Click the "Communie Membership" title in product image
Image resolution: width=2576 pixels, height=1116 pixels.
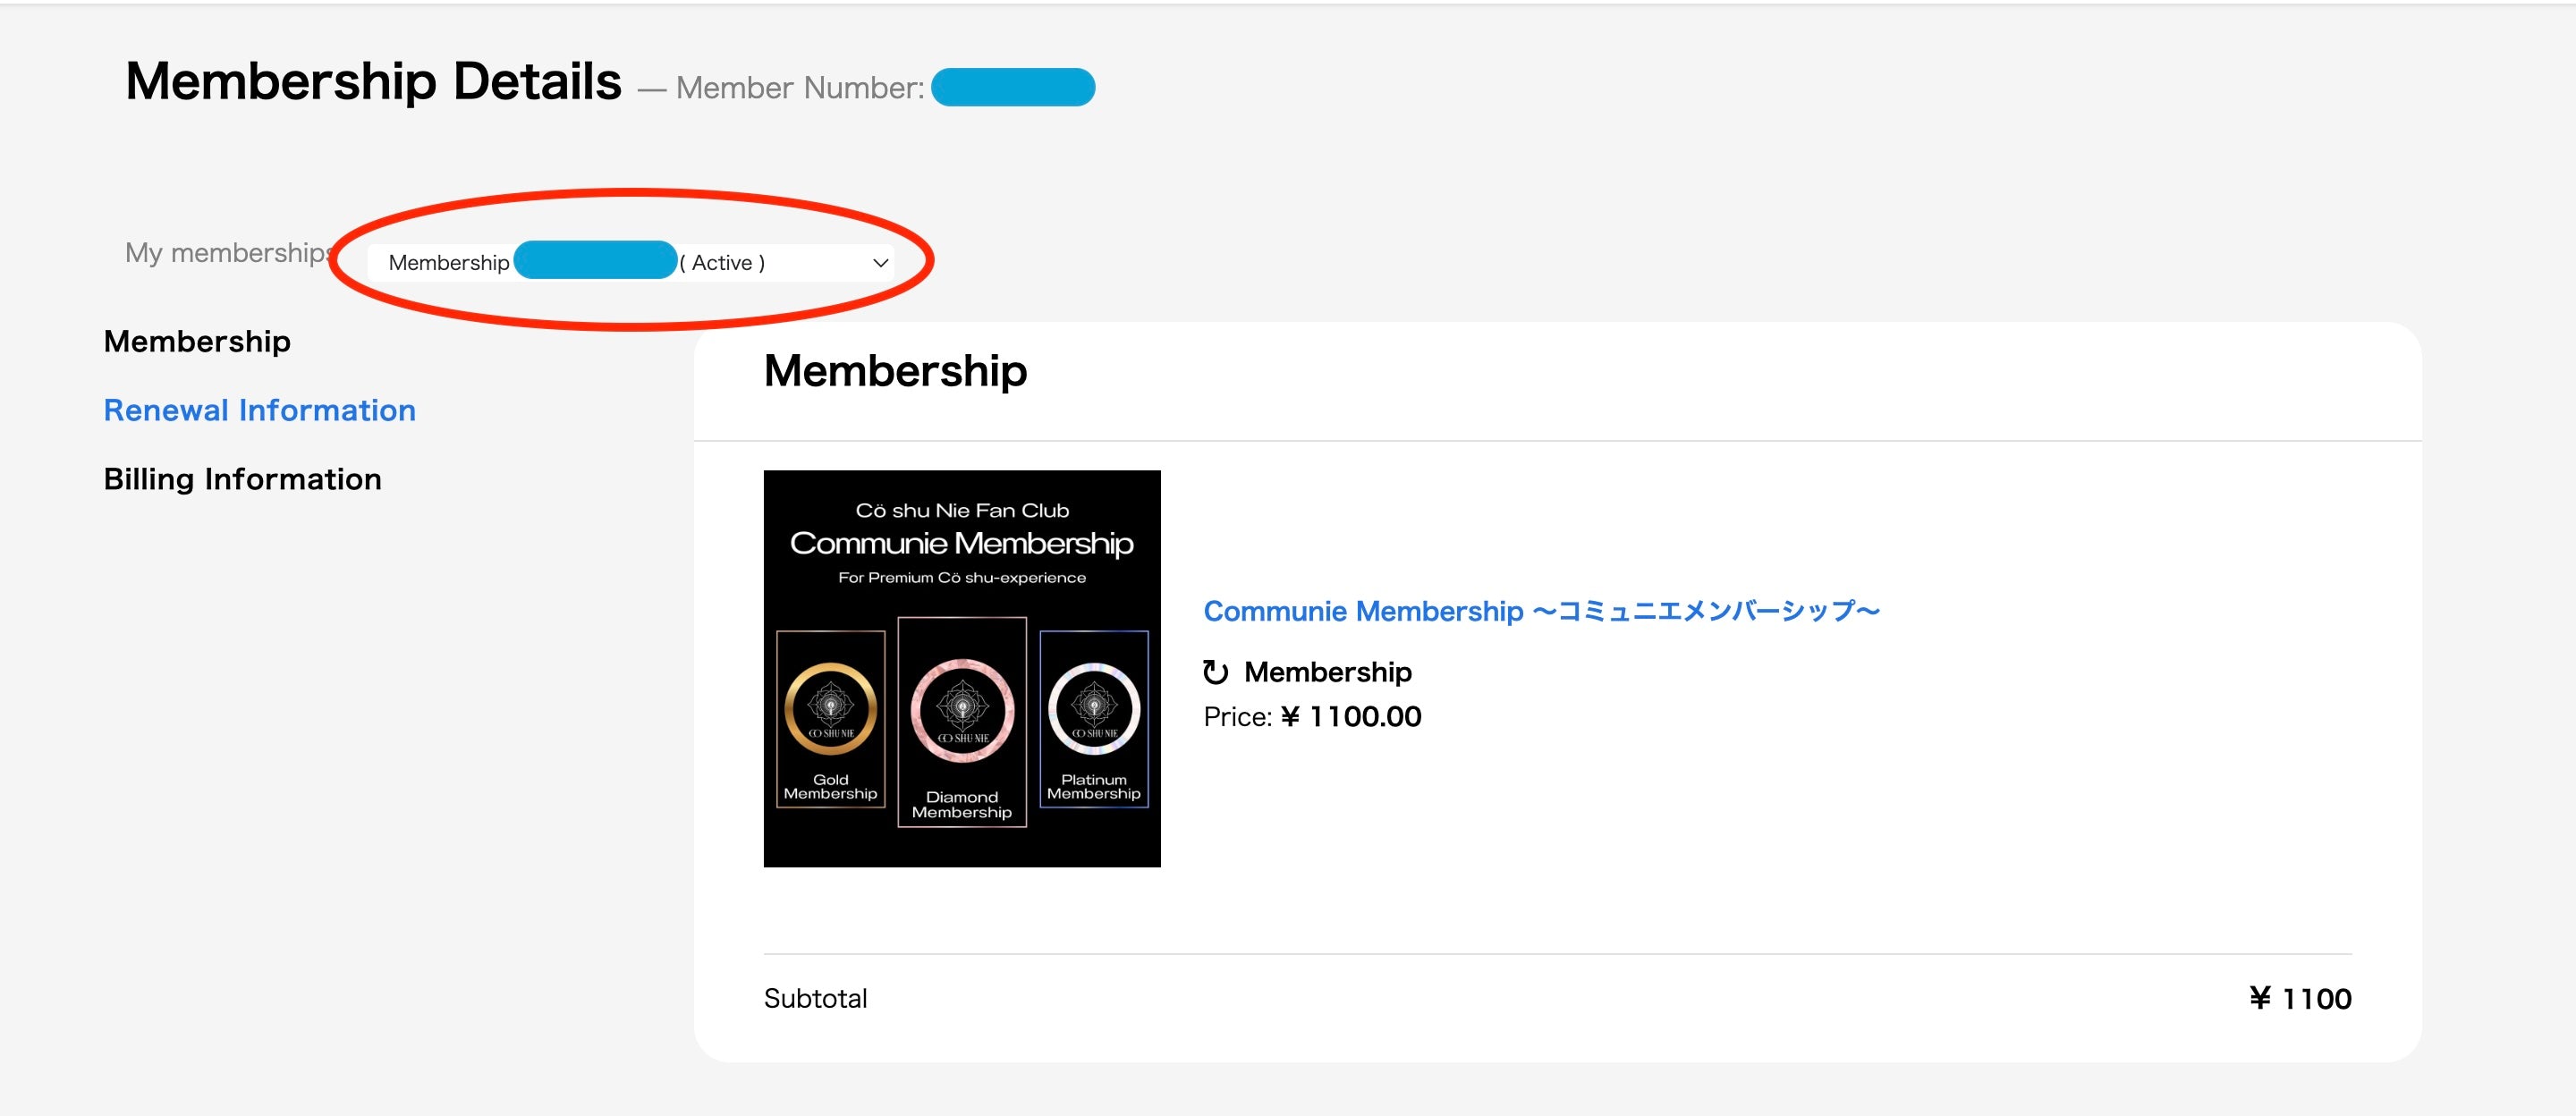(x=962, y=544)
